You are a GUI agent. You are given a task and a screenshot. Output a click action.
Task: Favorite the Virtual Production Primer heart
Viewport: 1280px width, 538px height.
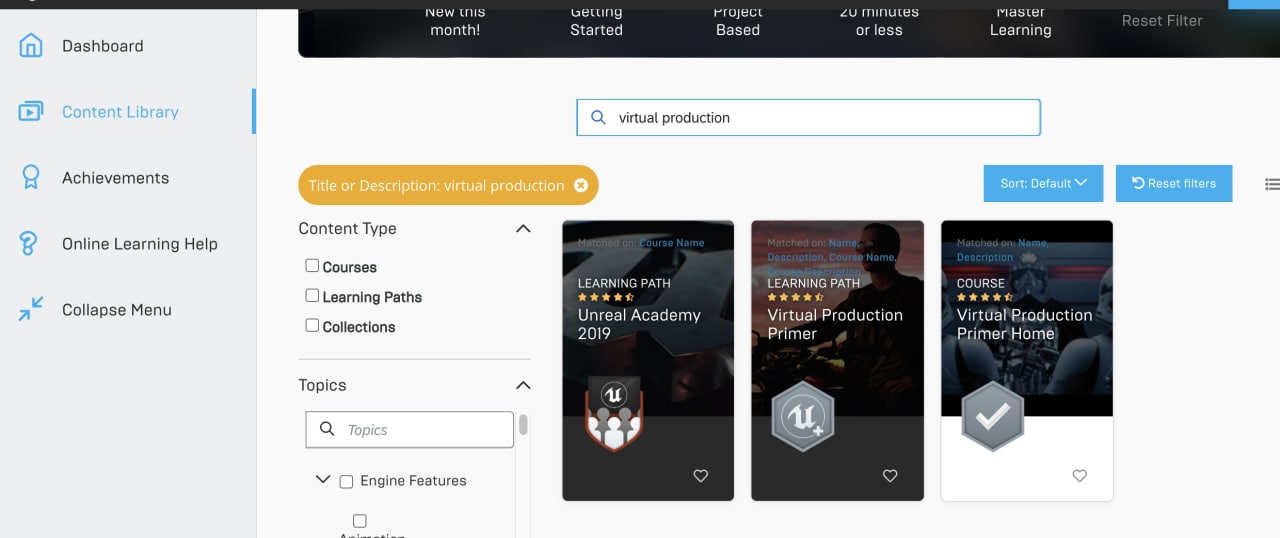[890, 476]
